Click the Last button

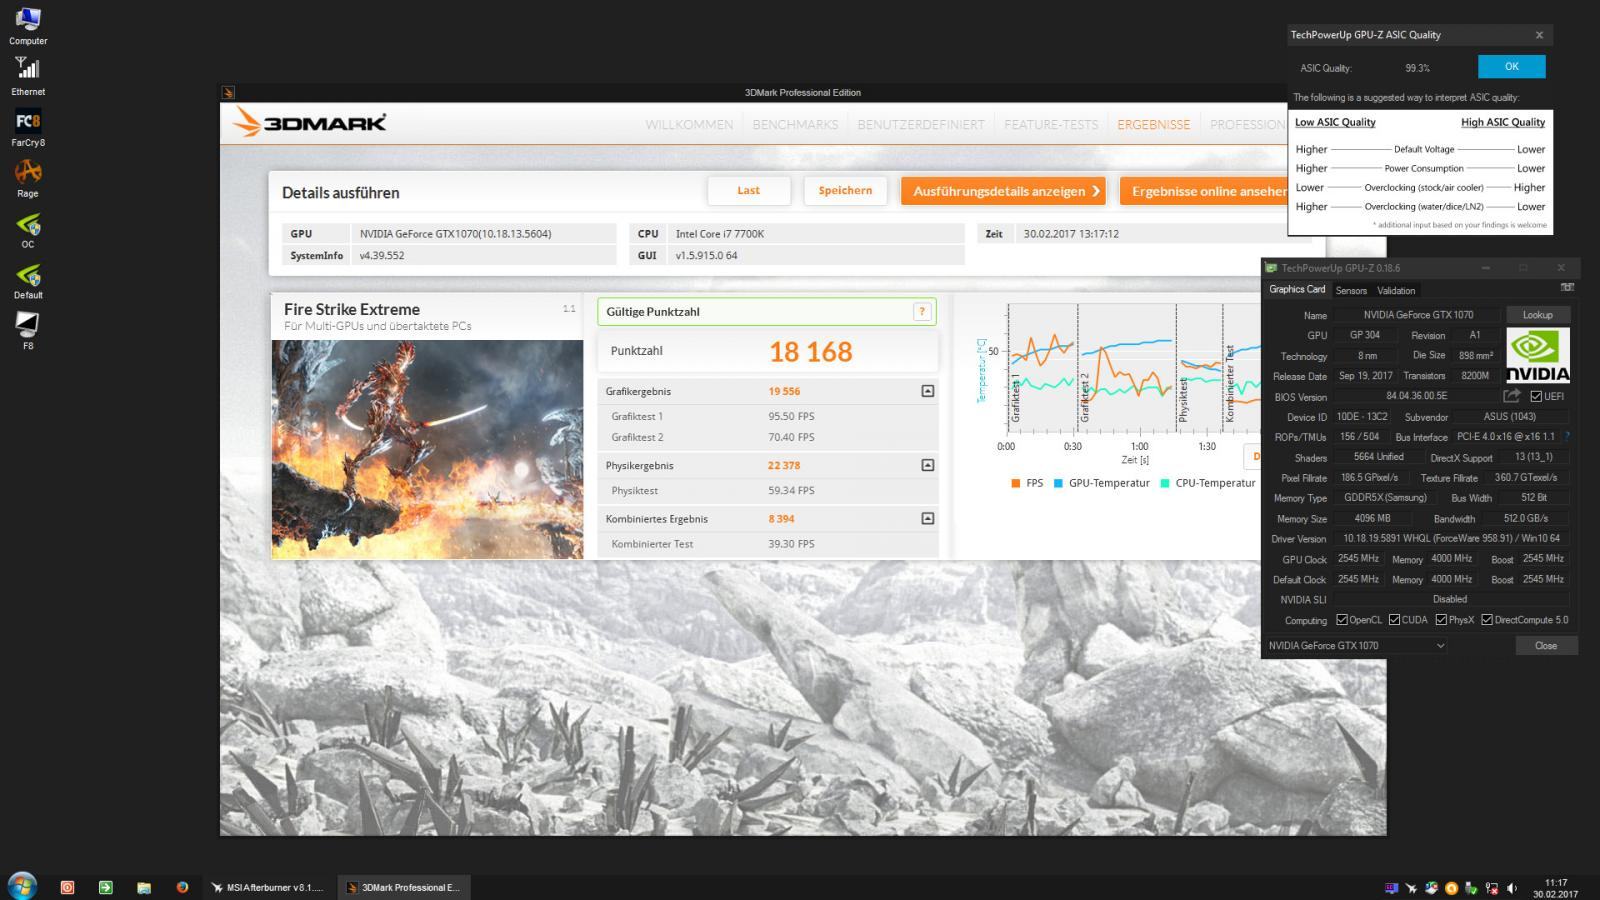click(x=749, y=191)
